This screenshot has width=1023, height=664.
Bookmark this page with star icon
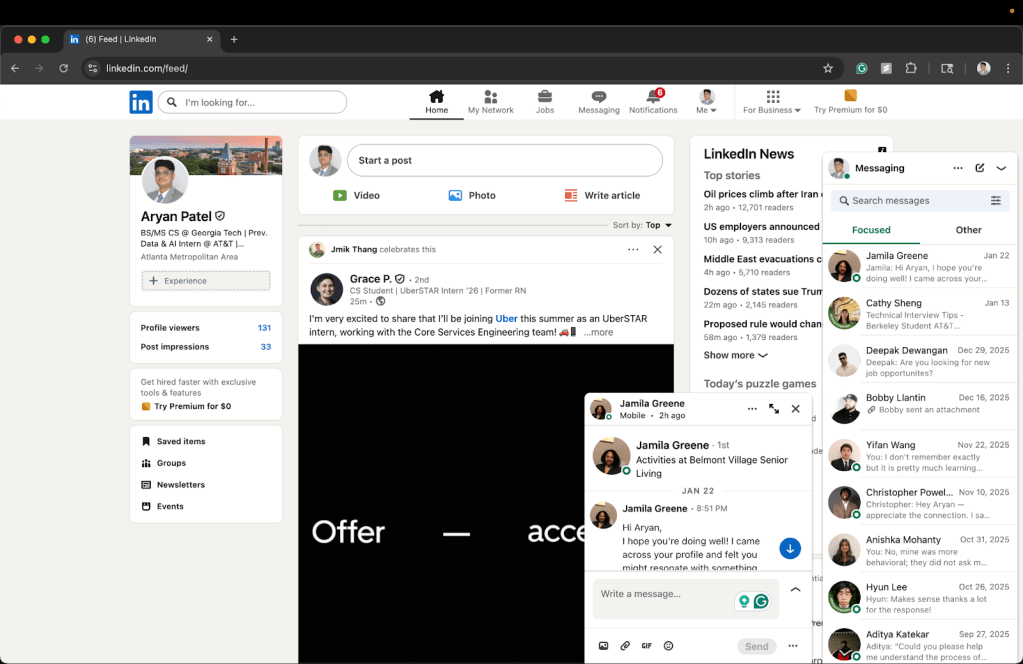point(828,68)
